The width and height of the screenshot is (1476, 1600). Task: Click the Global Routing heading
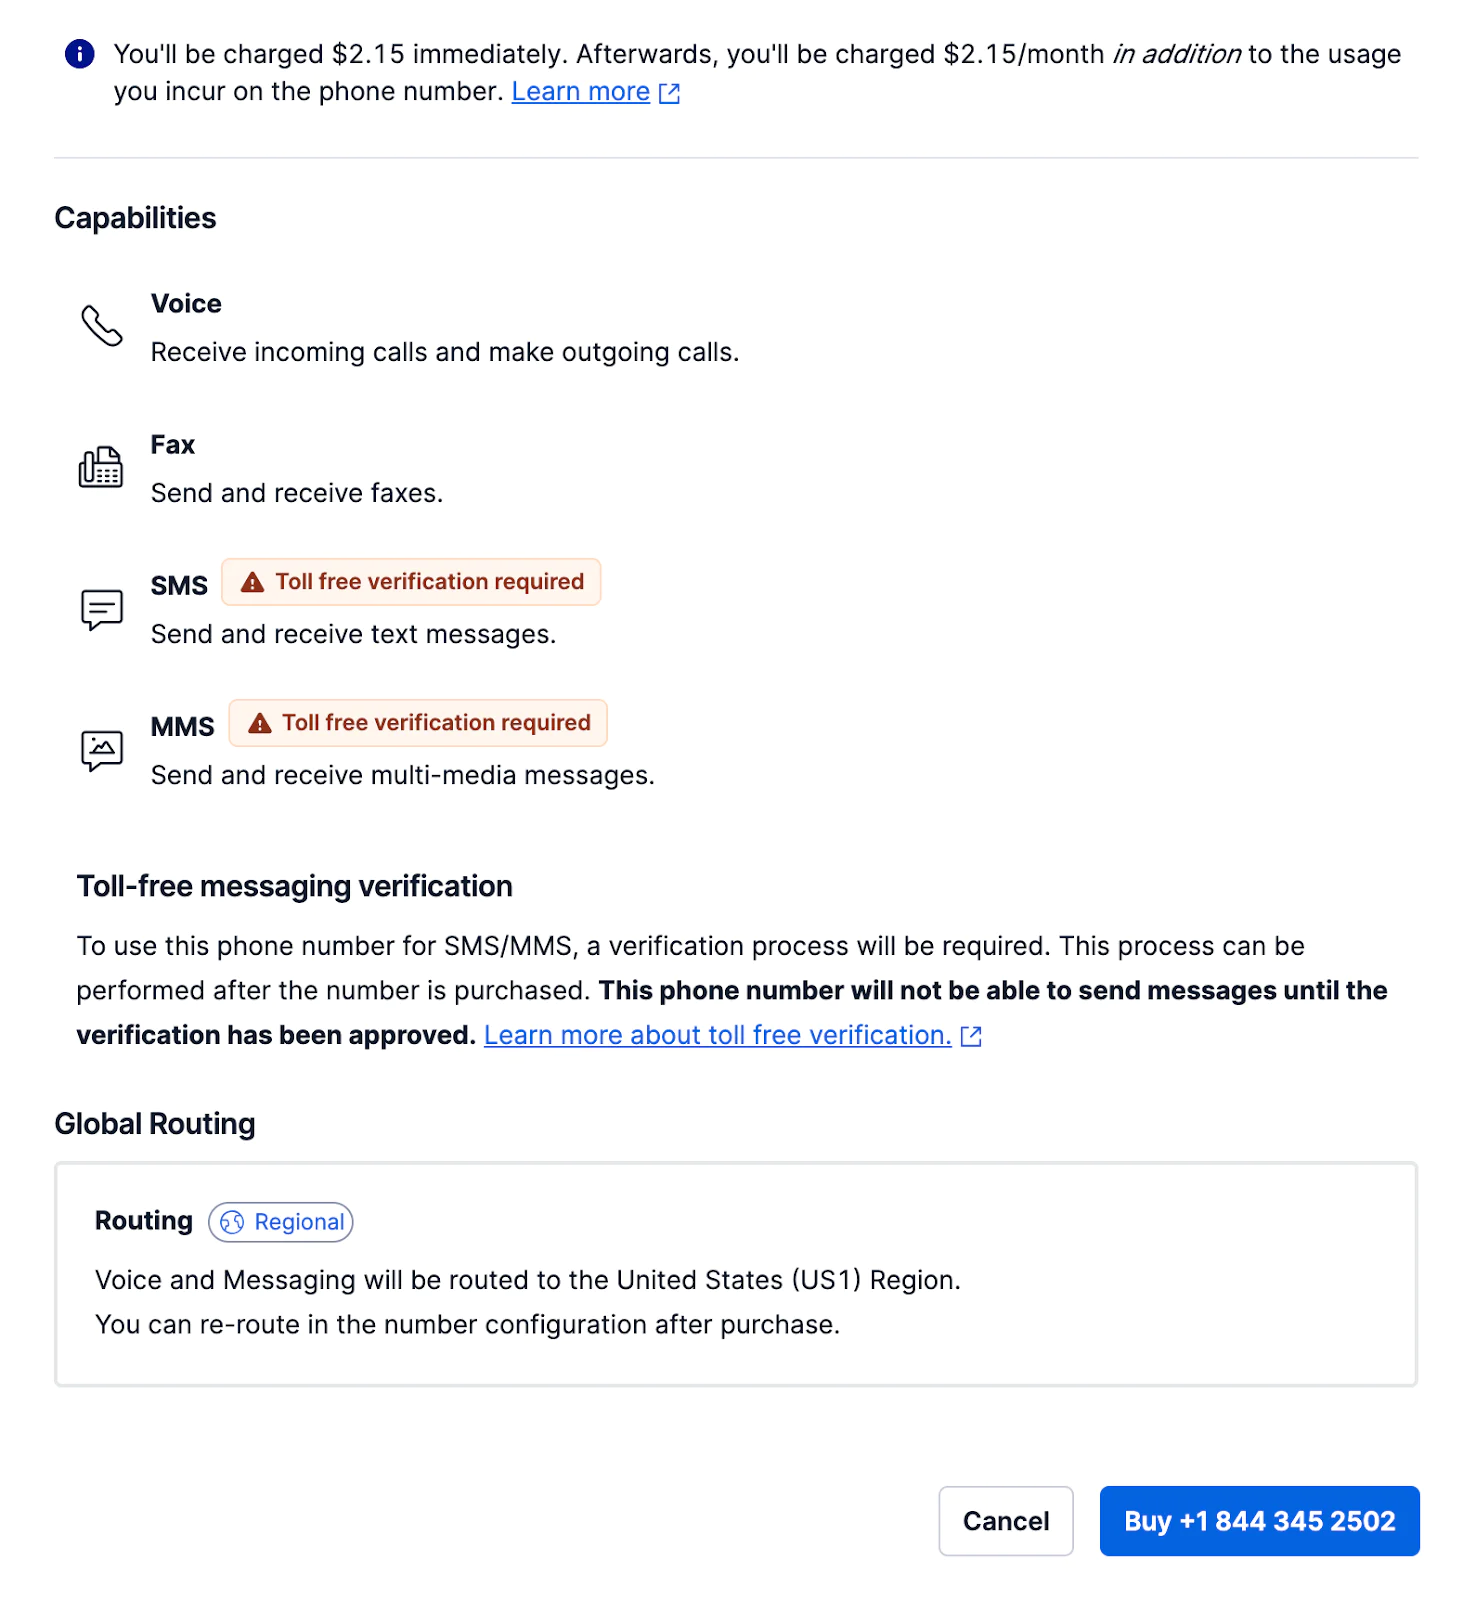tap(155, 1124)
